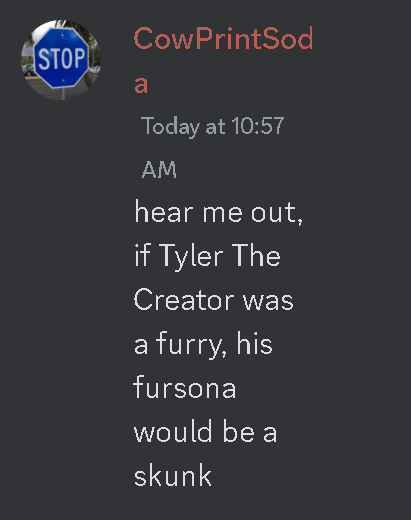411x520 pixels.
Task: Select the word me in the message
Action: click(222, 214)
